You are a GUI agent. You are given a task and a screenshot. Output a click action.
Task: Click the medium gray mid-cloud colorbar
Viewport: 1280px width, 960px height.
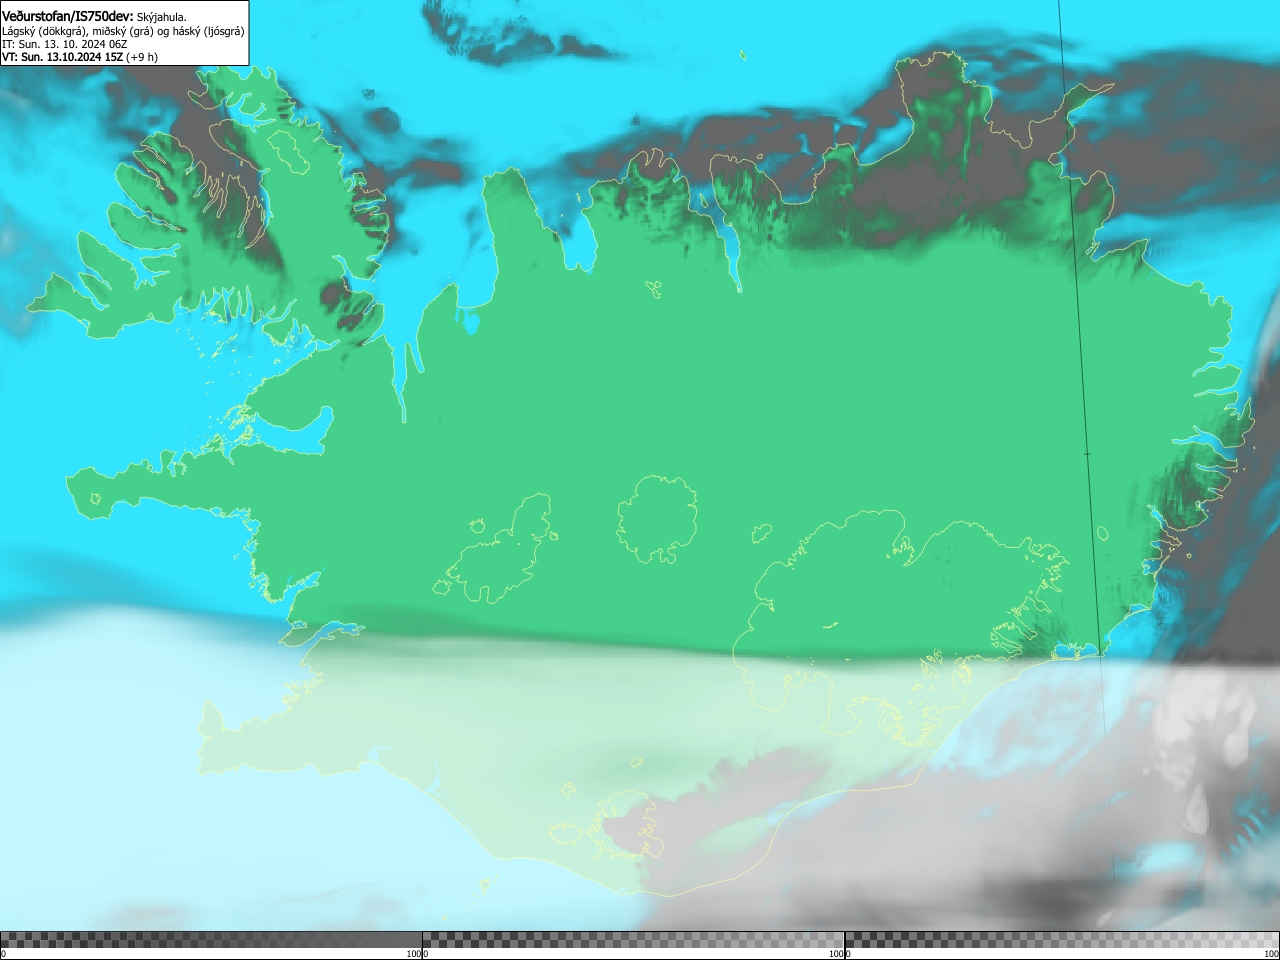pos(633,940)
